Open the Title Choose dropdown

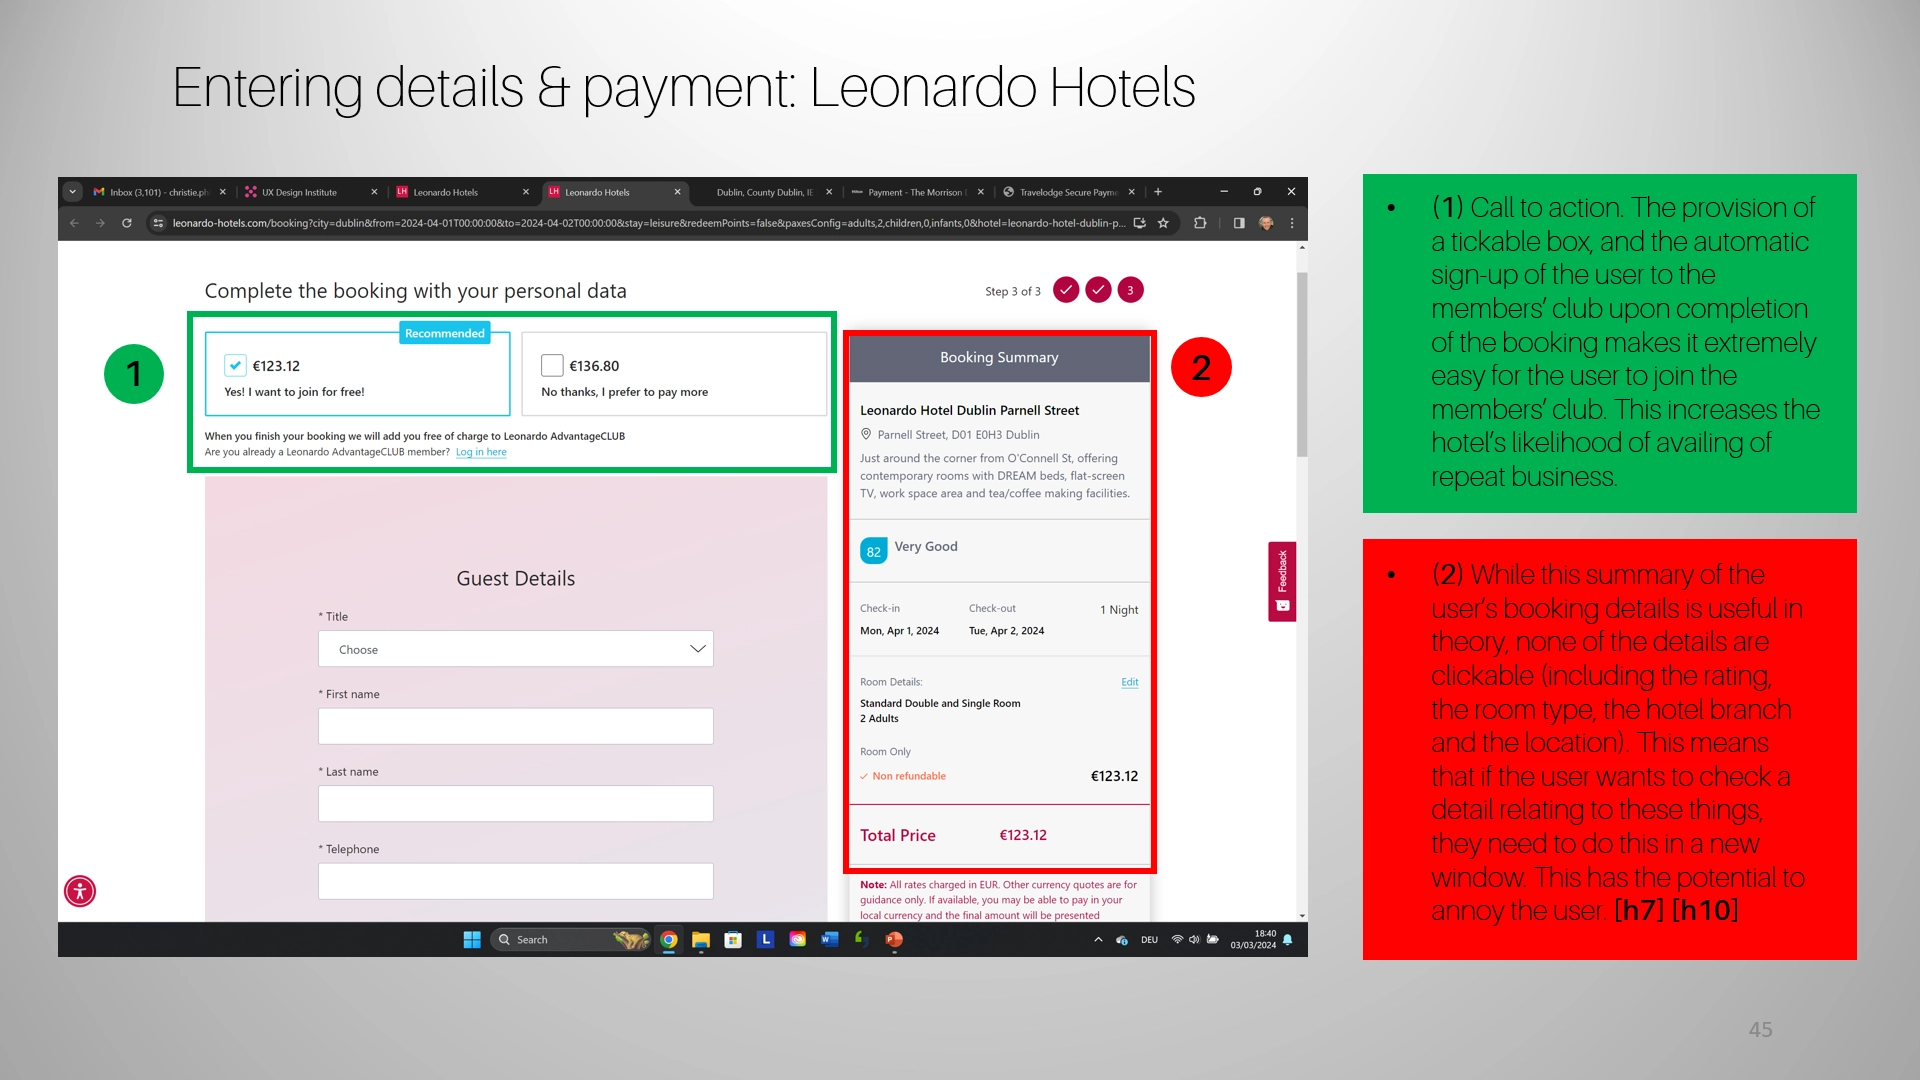coord(515,649)
